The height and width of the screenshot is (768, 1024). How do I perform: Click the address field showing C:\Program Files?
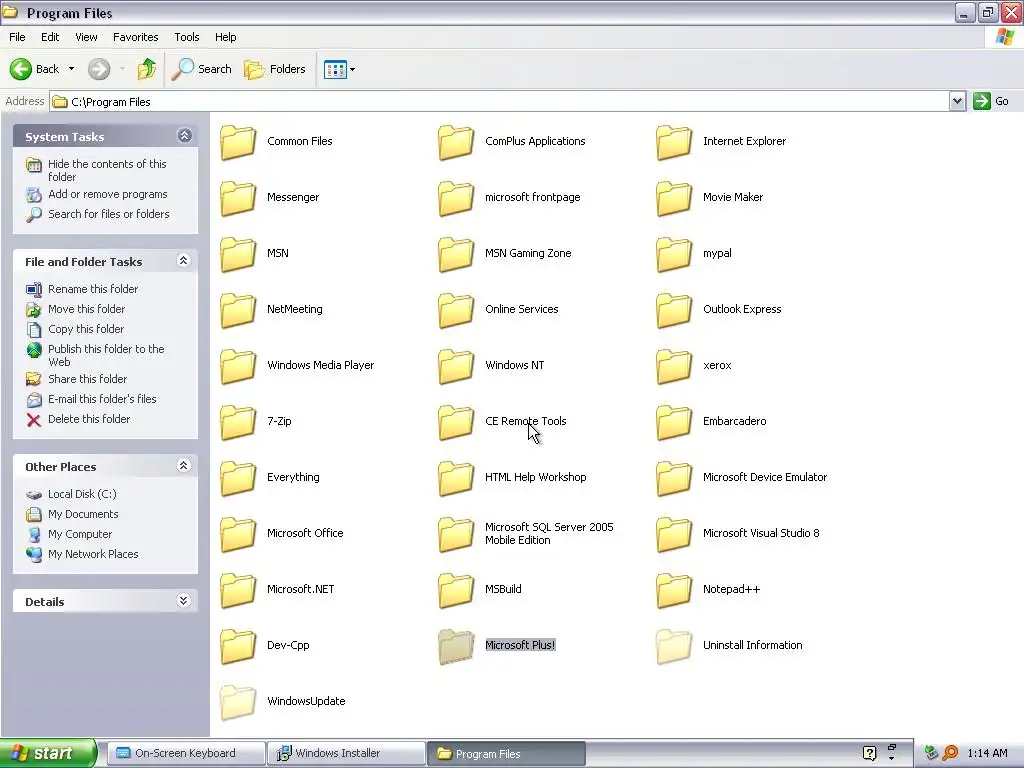(x=500, y=101)
